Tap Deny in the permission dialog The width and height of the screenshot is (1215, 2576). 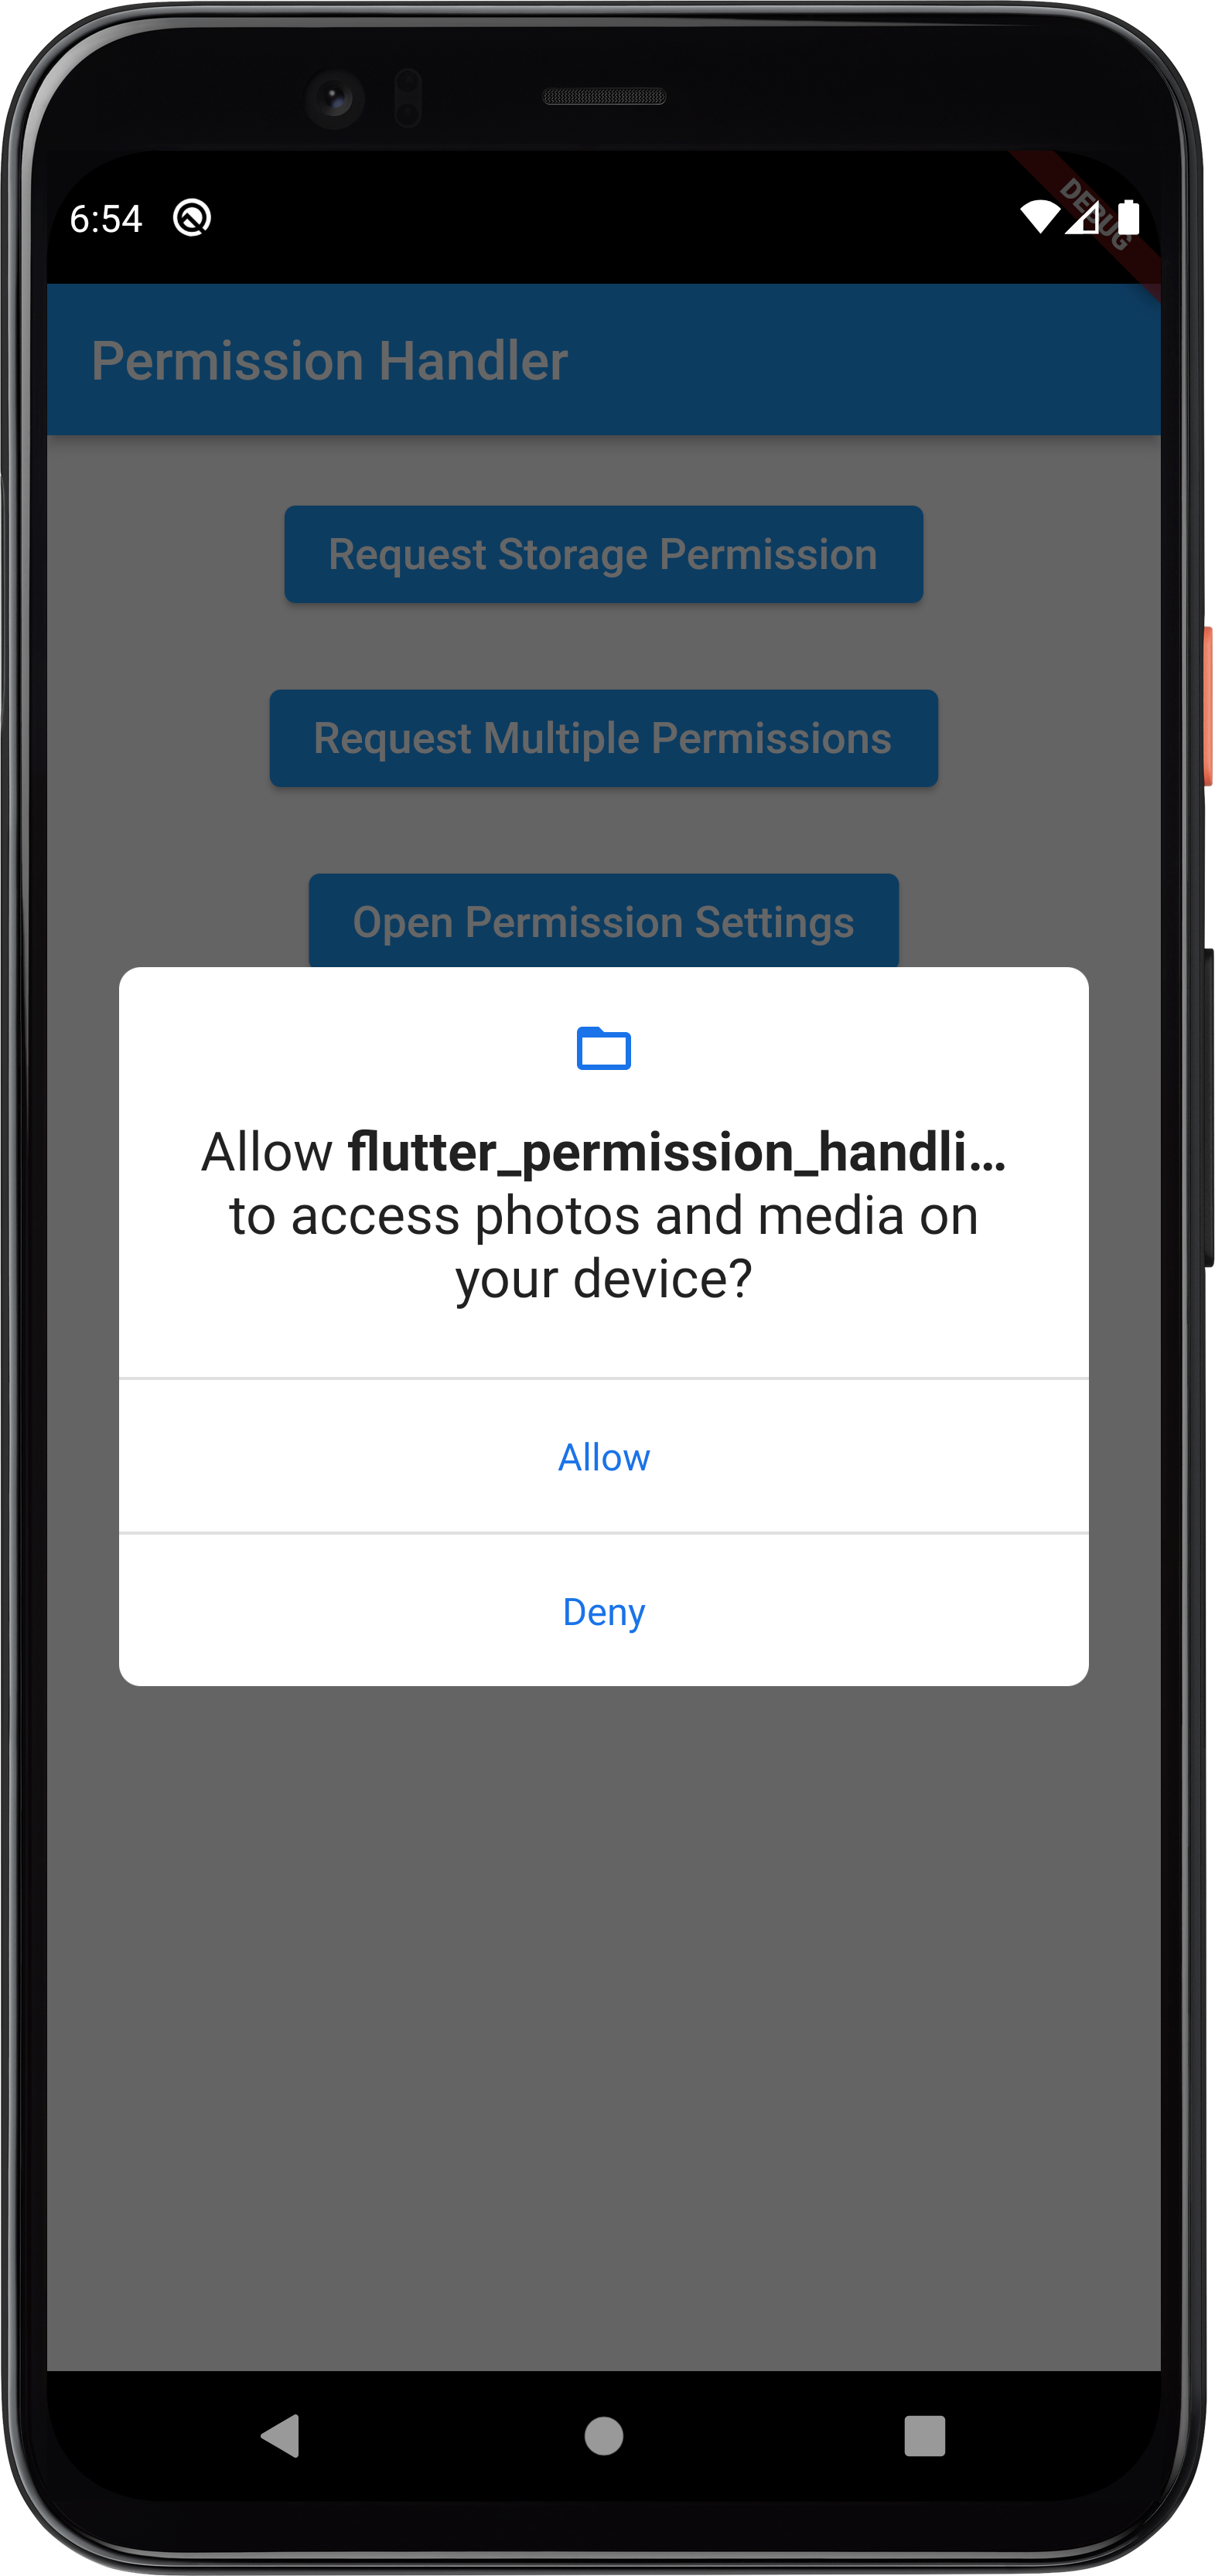[x=603, y=1610]
